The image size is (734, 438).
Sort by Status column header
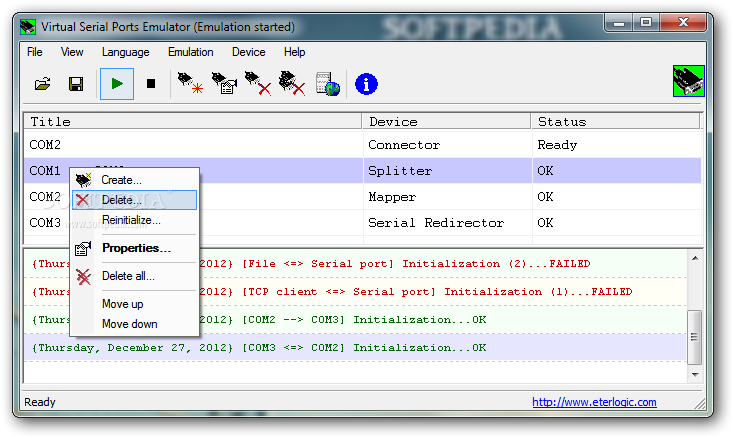616,122
